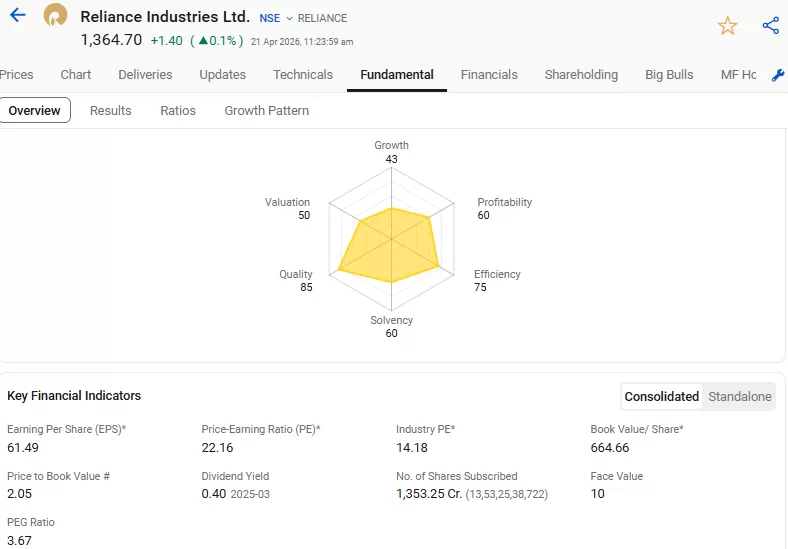Viewport: 788px width, 549px height.
Task: Click the Reliance Industries Ltd. title
Action: tap(165, 17)
